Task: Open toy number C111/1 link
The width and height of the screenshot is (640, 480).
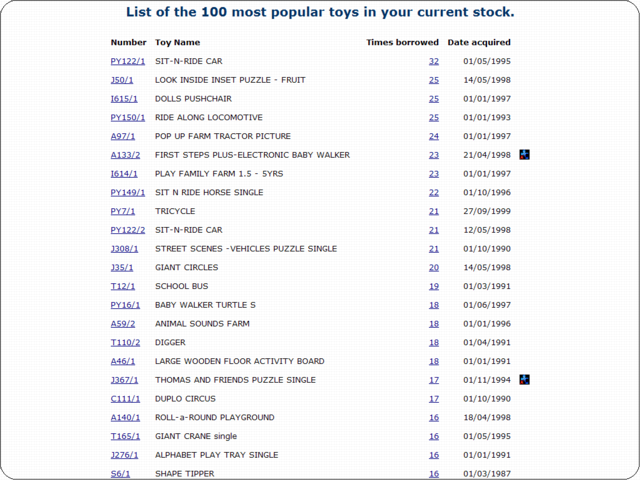Action: pos(125,399)
